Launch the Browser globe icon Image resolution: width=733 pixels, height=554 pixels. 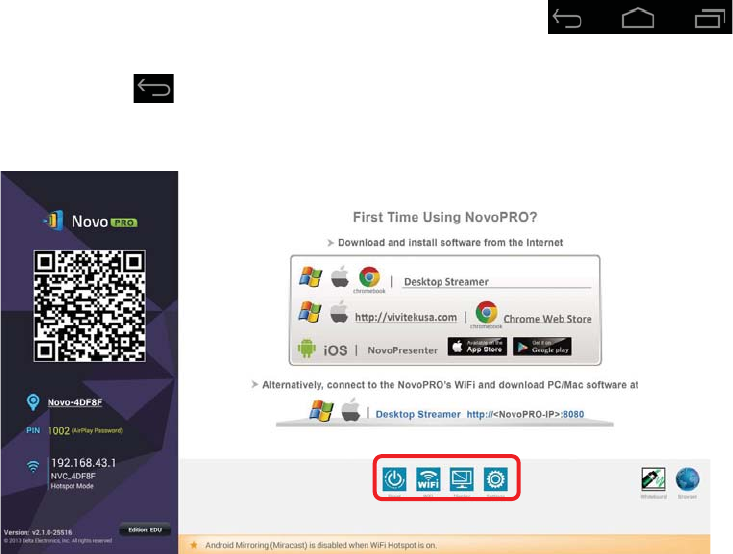[688, 480]
